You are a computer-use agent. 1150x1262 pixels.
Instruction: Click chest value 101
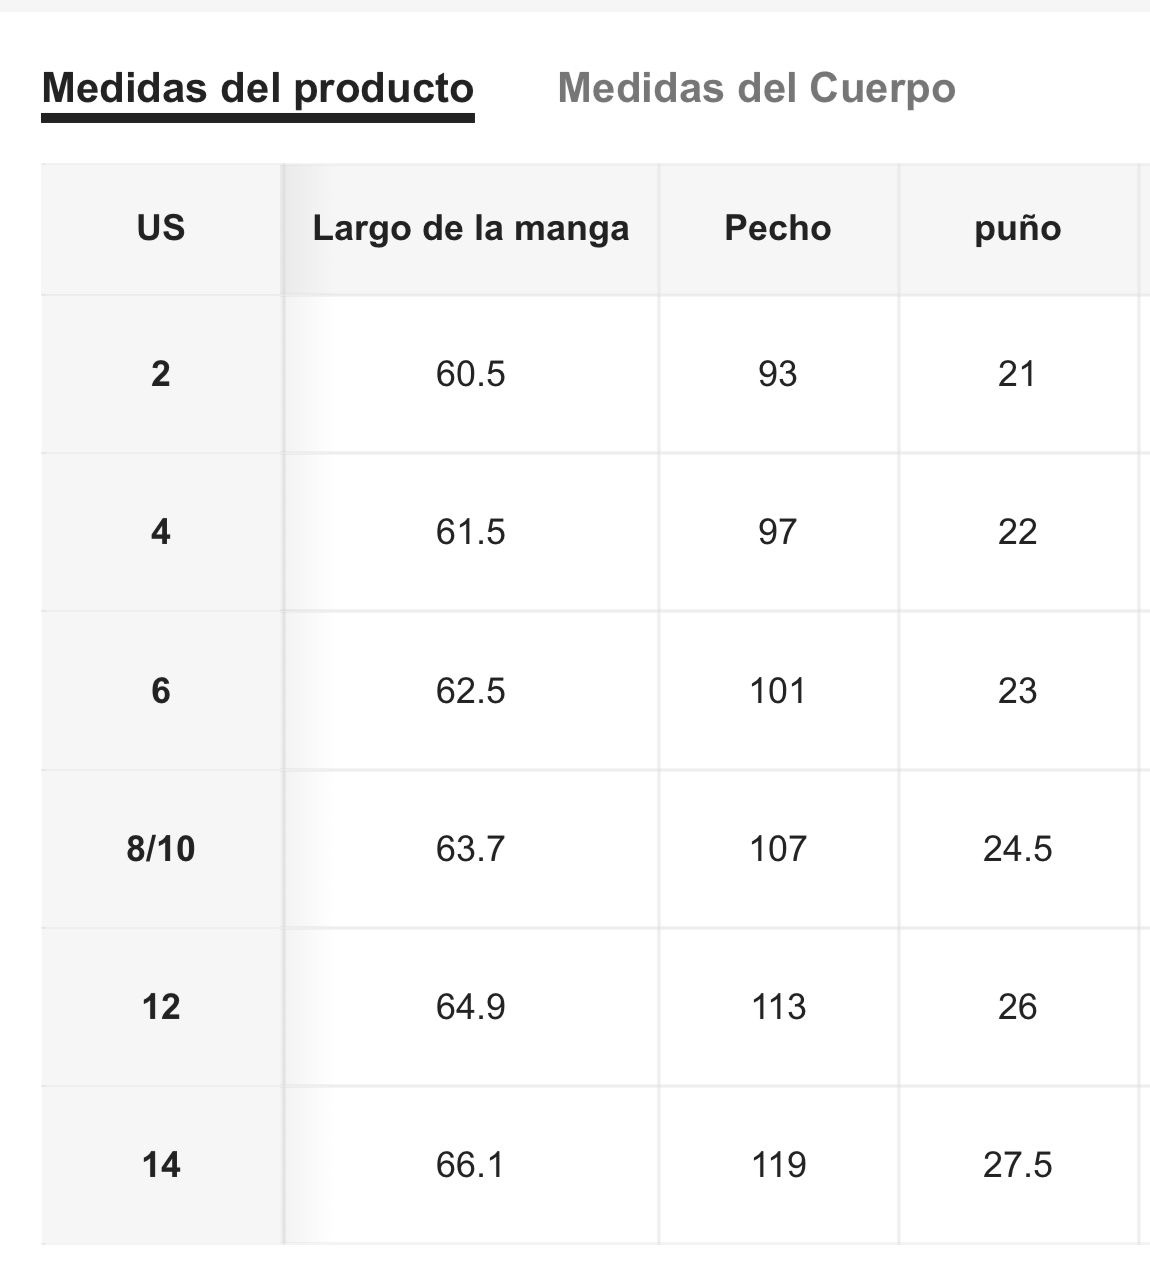coord(778,691)
